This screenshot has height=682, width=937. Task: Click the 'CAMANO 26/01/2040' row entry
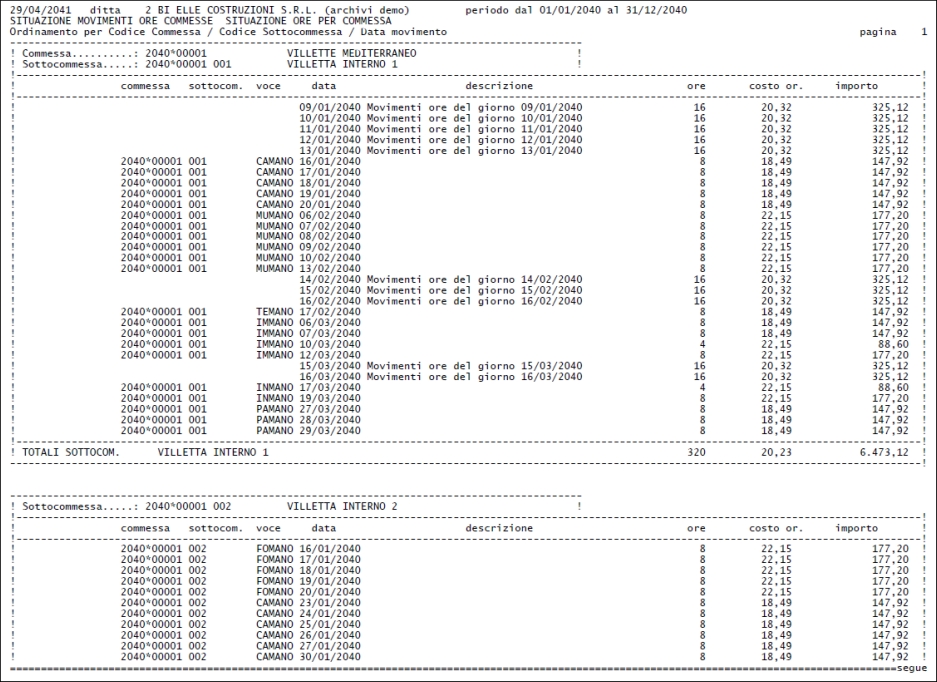click(x=308, y=635)
